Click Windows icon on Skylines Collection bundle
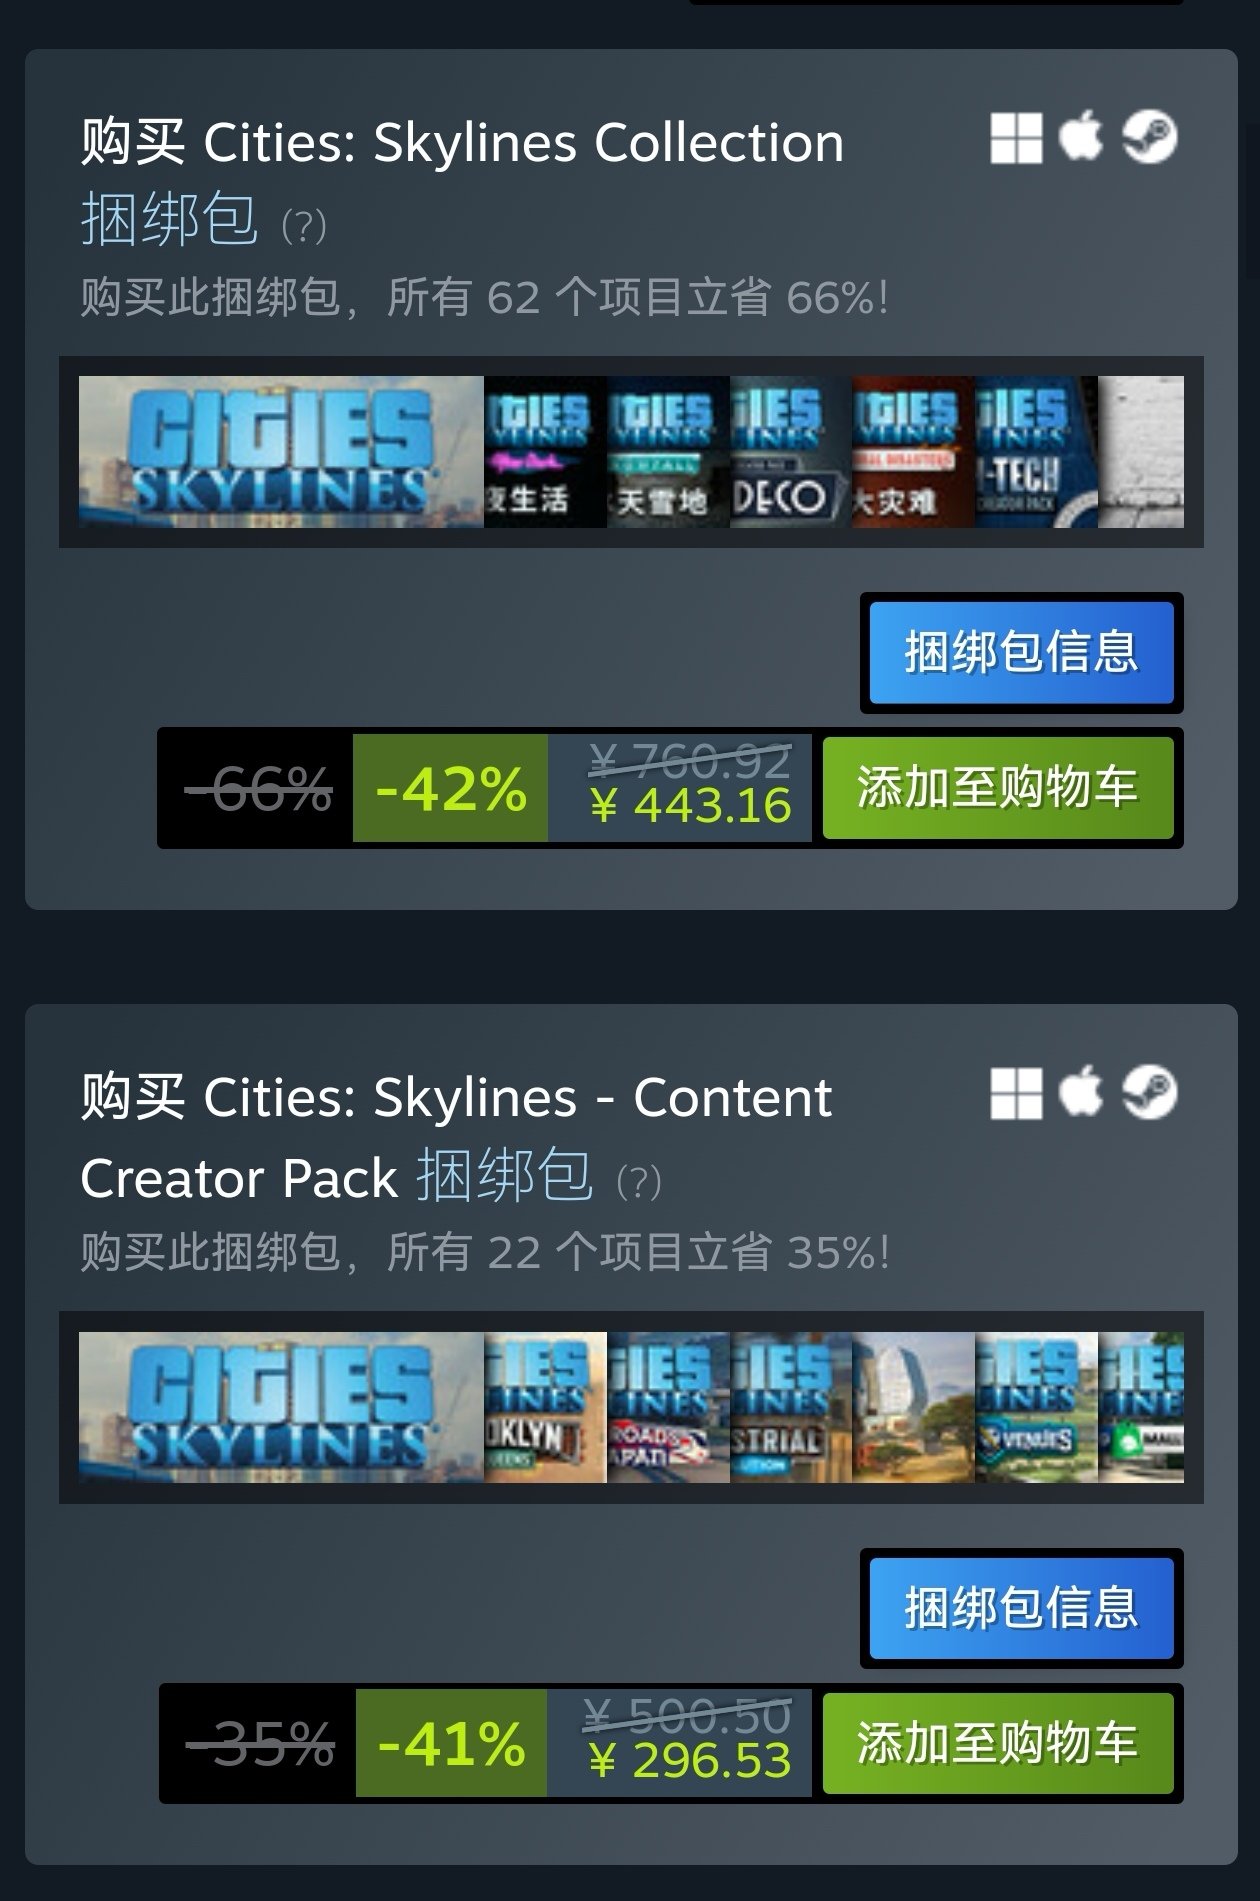Image resolution: width=1260 pixels, height=1901 pixels. 1016,137
